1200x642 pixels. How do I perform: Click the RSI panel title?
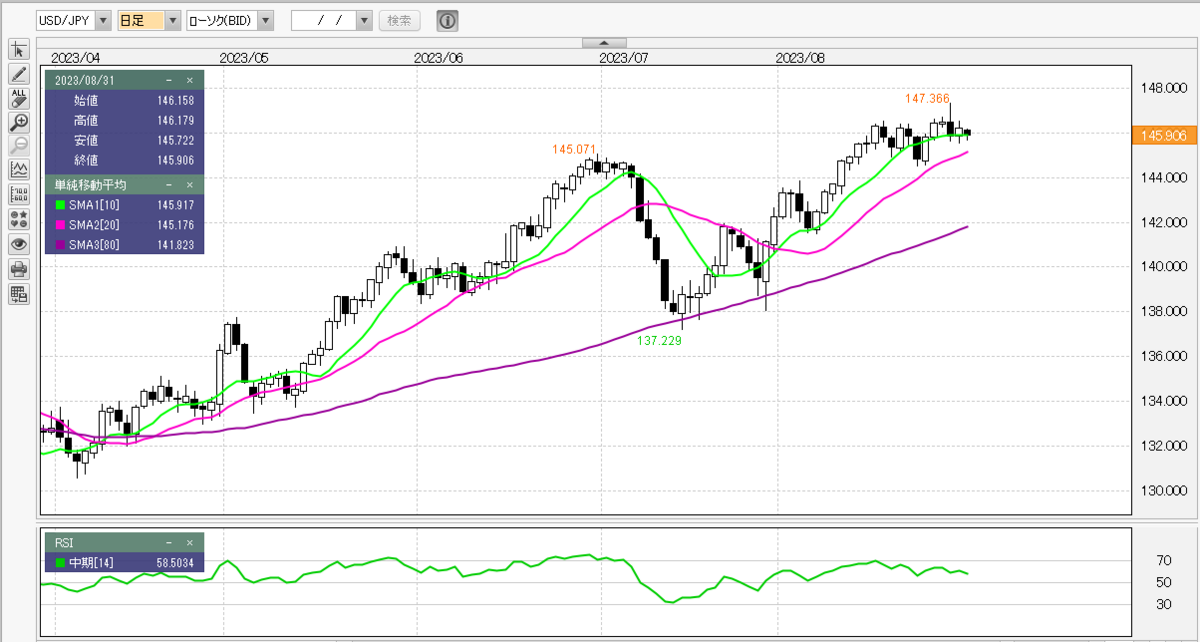pos(64,542)
